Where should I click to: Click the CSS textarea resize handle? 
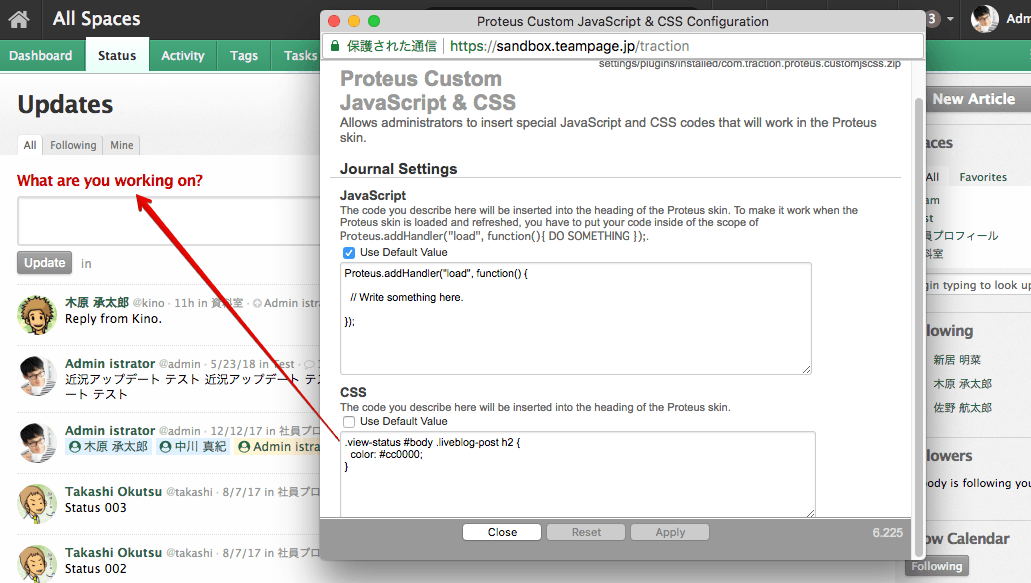coord(810,513)
